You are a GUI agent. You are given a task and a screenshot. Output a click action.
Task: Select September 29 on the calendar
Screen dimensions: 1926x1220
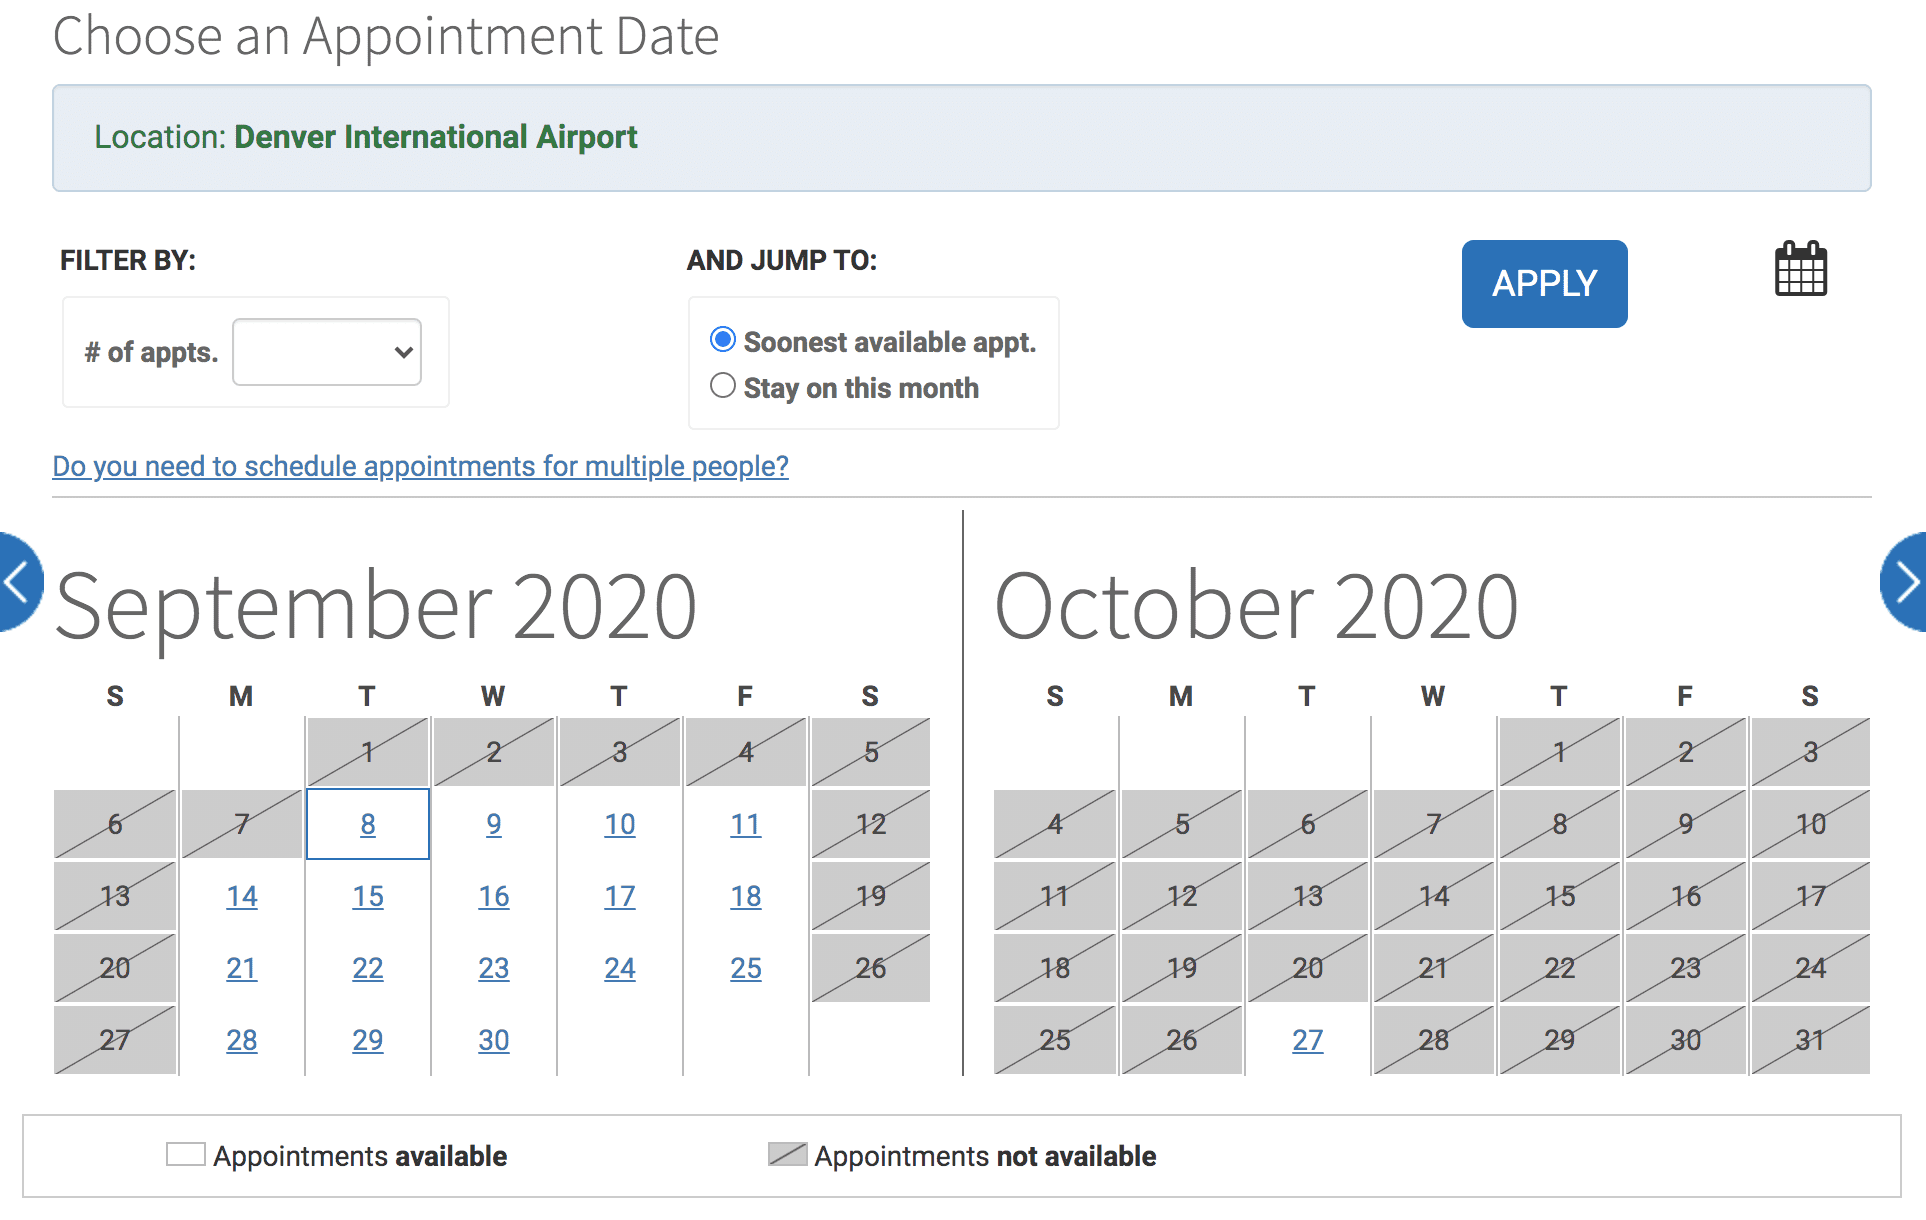click(367, 1040)
